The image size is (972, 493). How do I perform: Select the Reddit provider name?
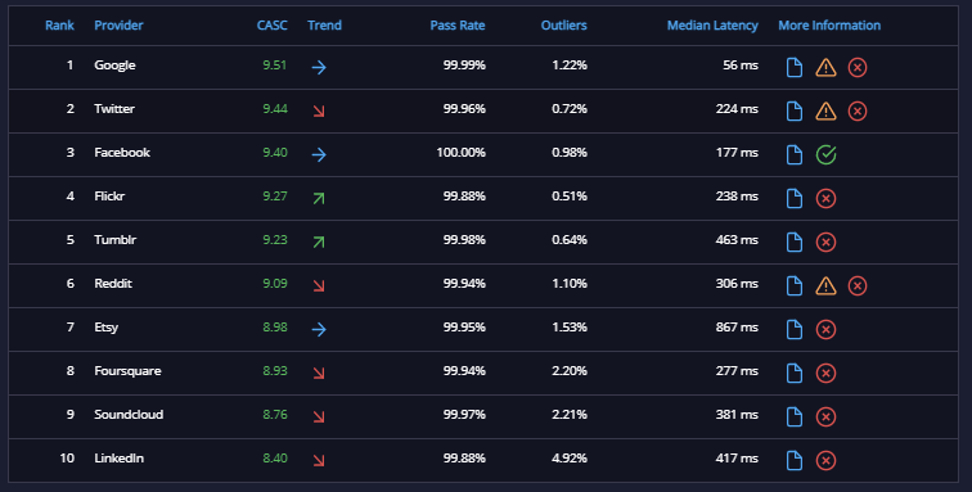pos(113,283)
